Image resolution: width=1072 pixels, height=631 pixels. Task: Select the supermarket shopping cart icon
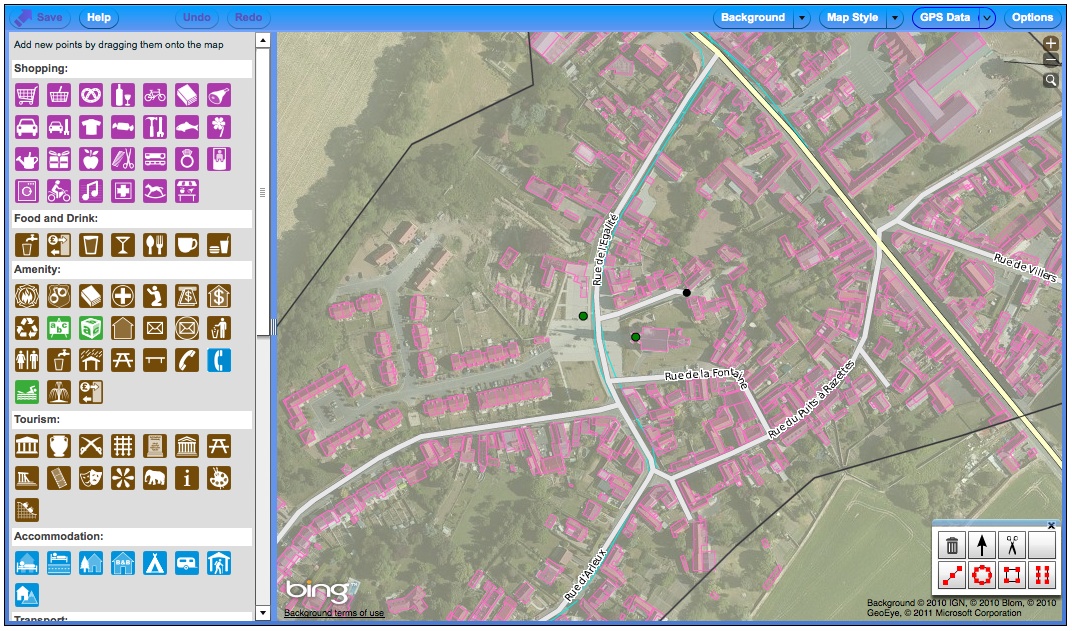(27, 95)
